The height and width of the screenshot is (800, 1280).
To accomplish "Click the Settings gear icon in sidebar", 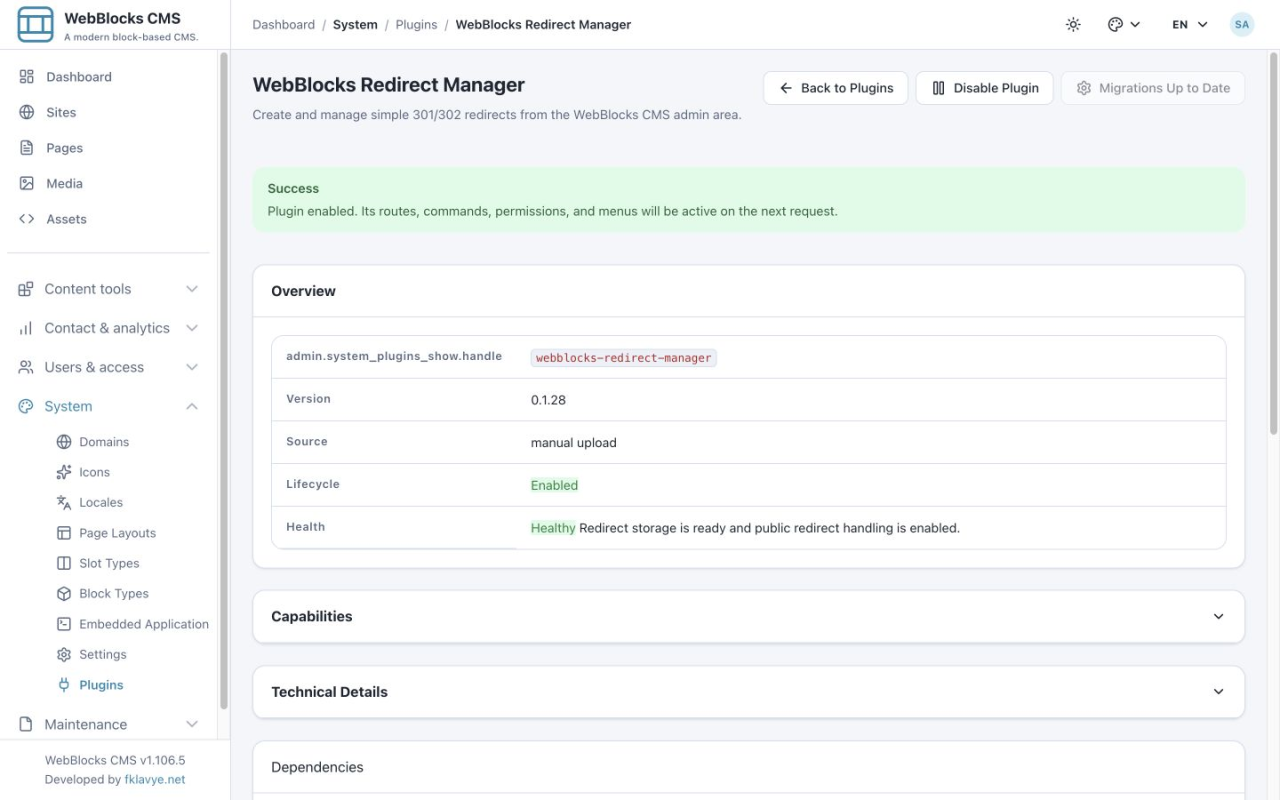I will point(64,654).
